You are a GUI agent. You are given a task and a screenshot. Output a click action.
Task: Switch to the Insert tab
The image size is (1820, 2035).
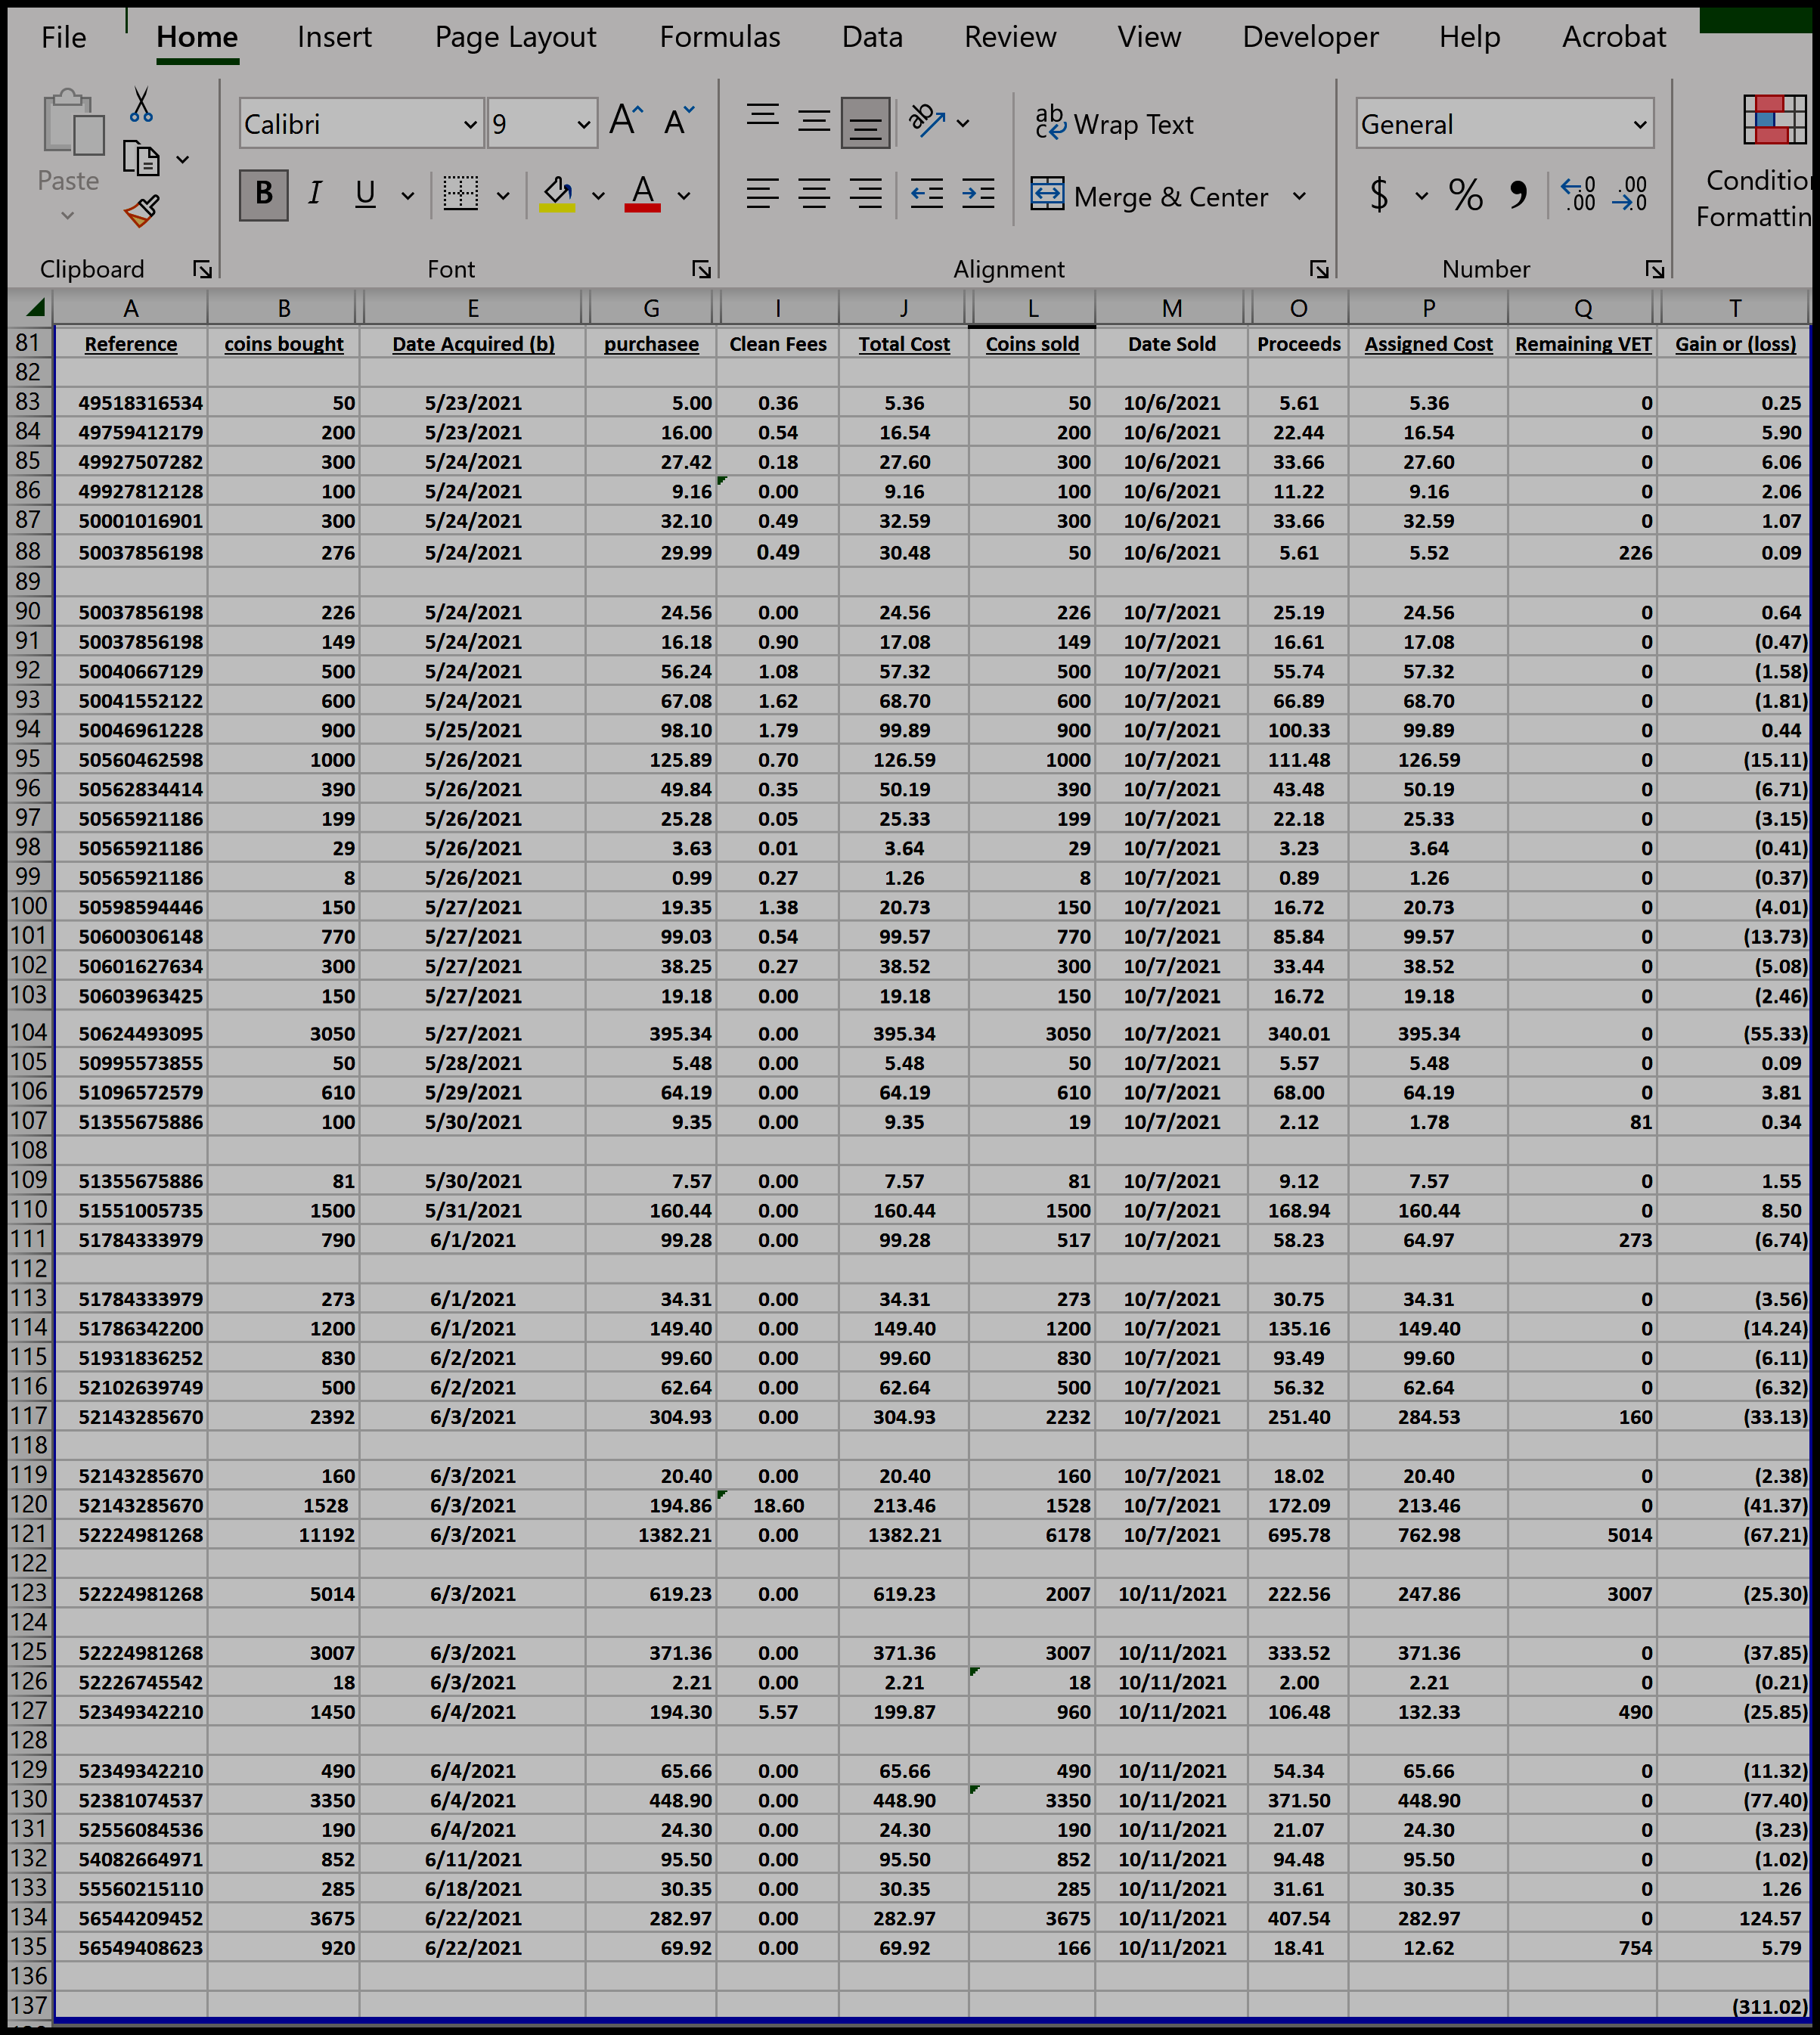[334, 37]
